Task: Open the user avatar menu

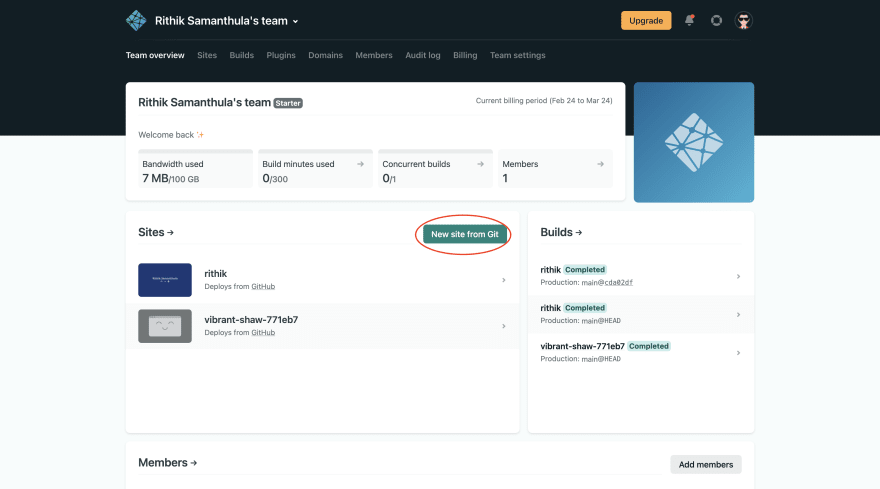Action: [744, 21]
